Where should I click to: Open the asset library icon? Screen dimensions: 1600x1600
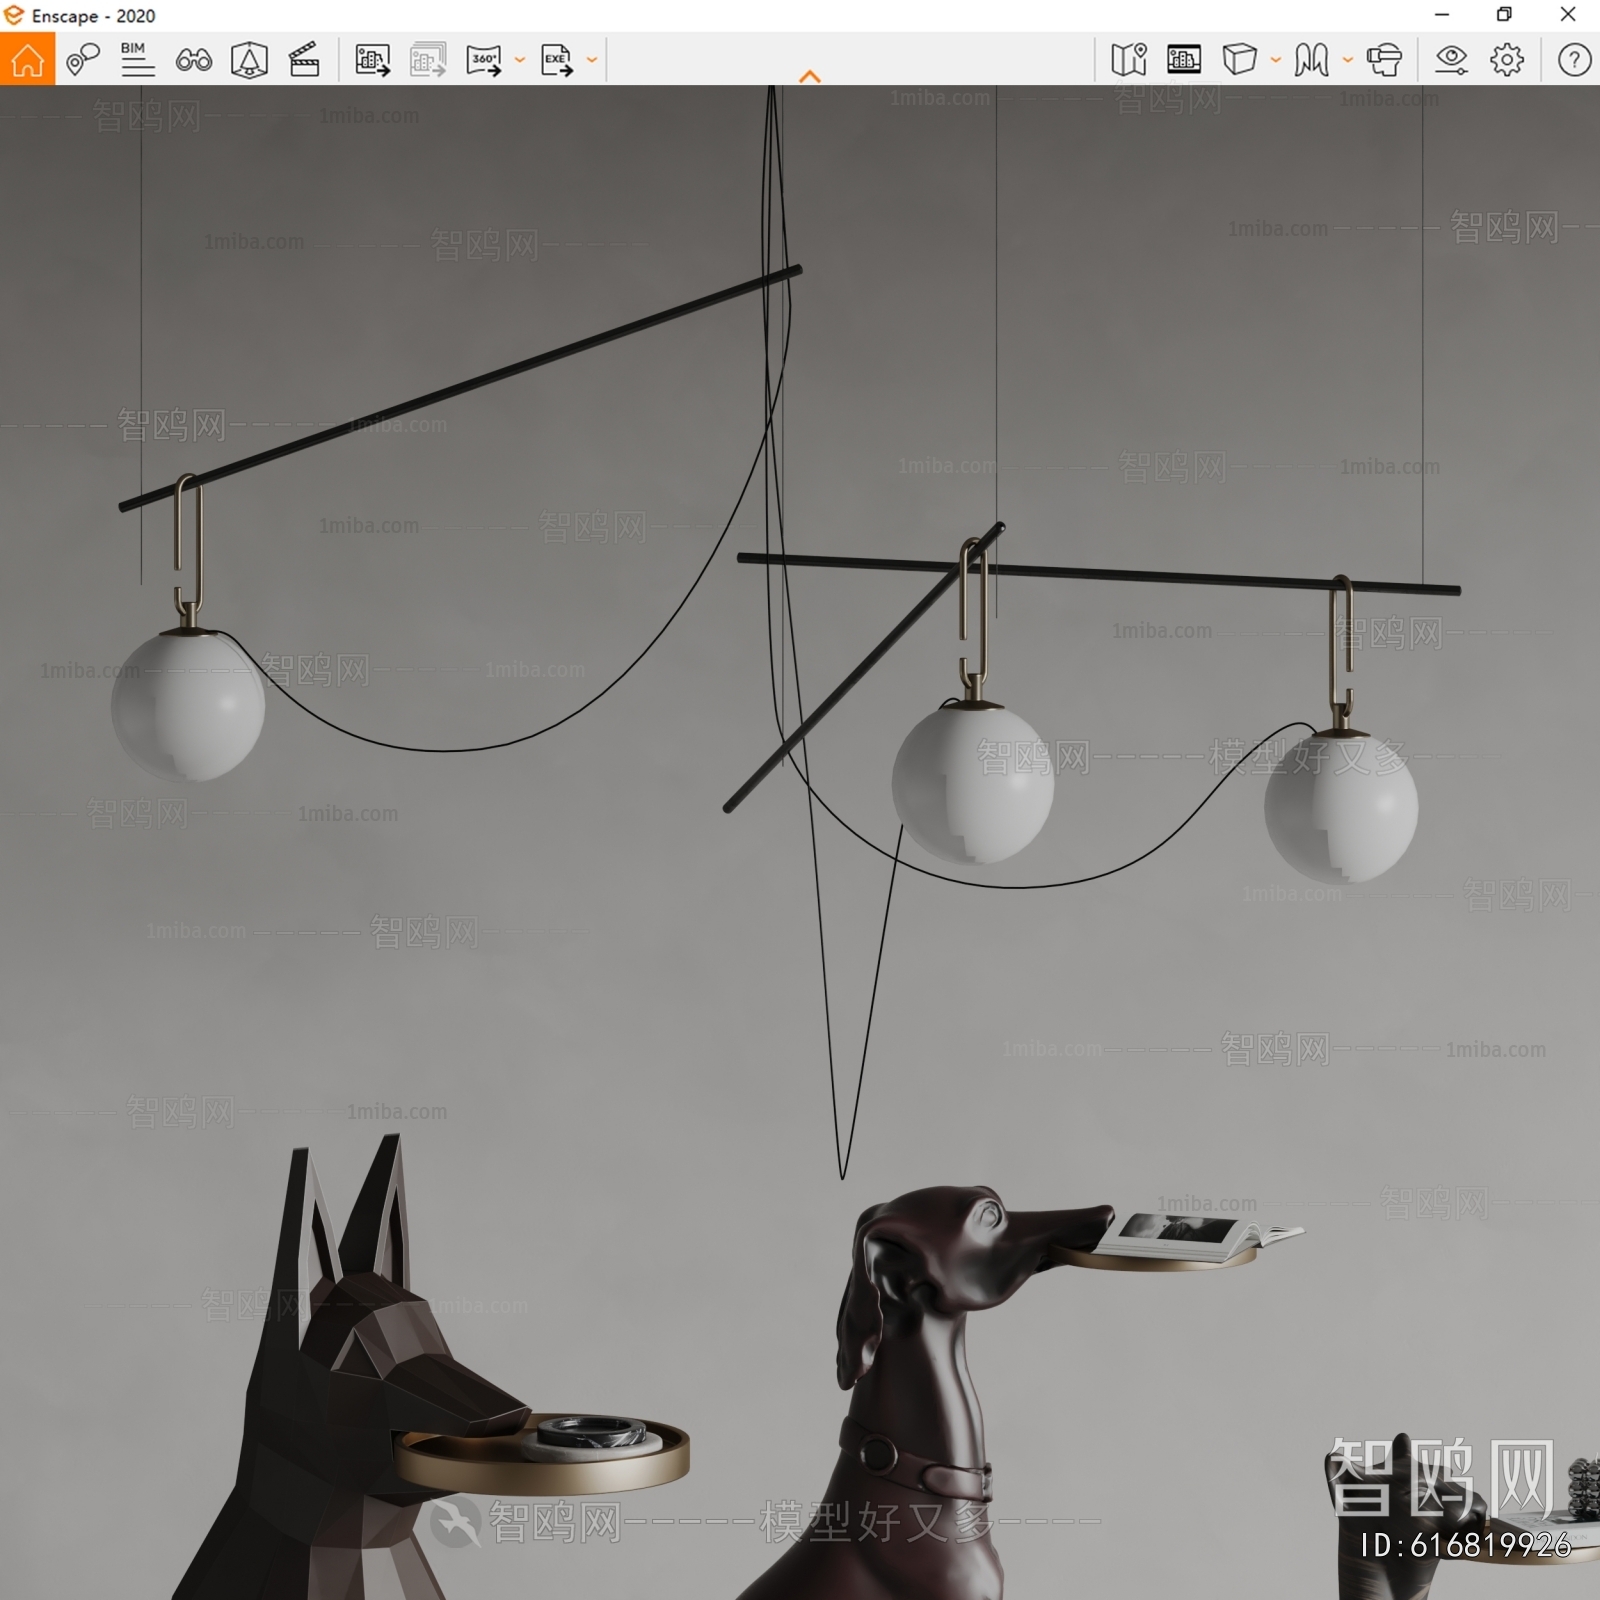1184,60
